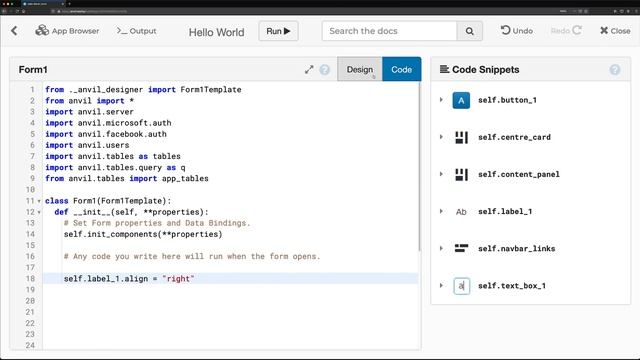Fold the class Form1 code at line 11
Screen dimensions: 640x360
pos(39,201)
